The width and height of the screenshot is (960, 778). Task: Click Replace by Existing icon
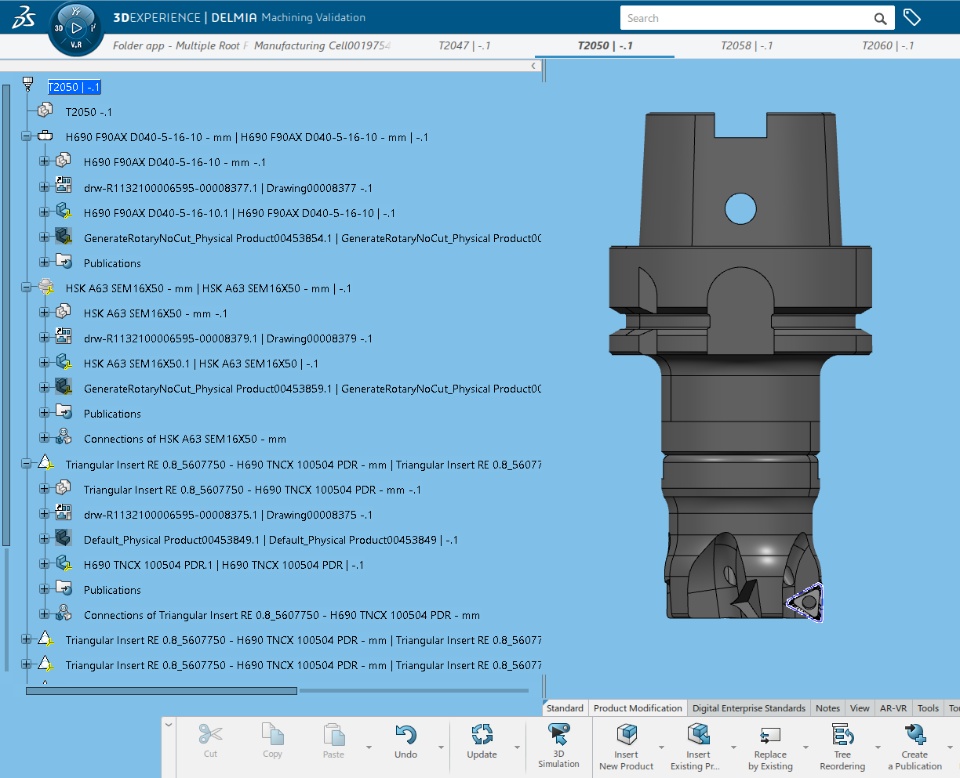pyautogui.click(x=770, y=735)
